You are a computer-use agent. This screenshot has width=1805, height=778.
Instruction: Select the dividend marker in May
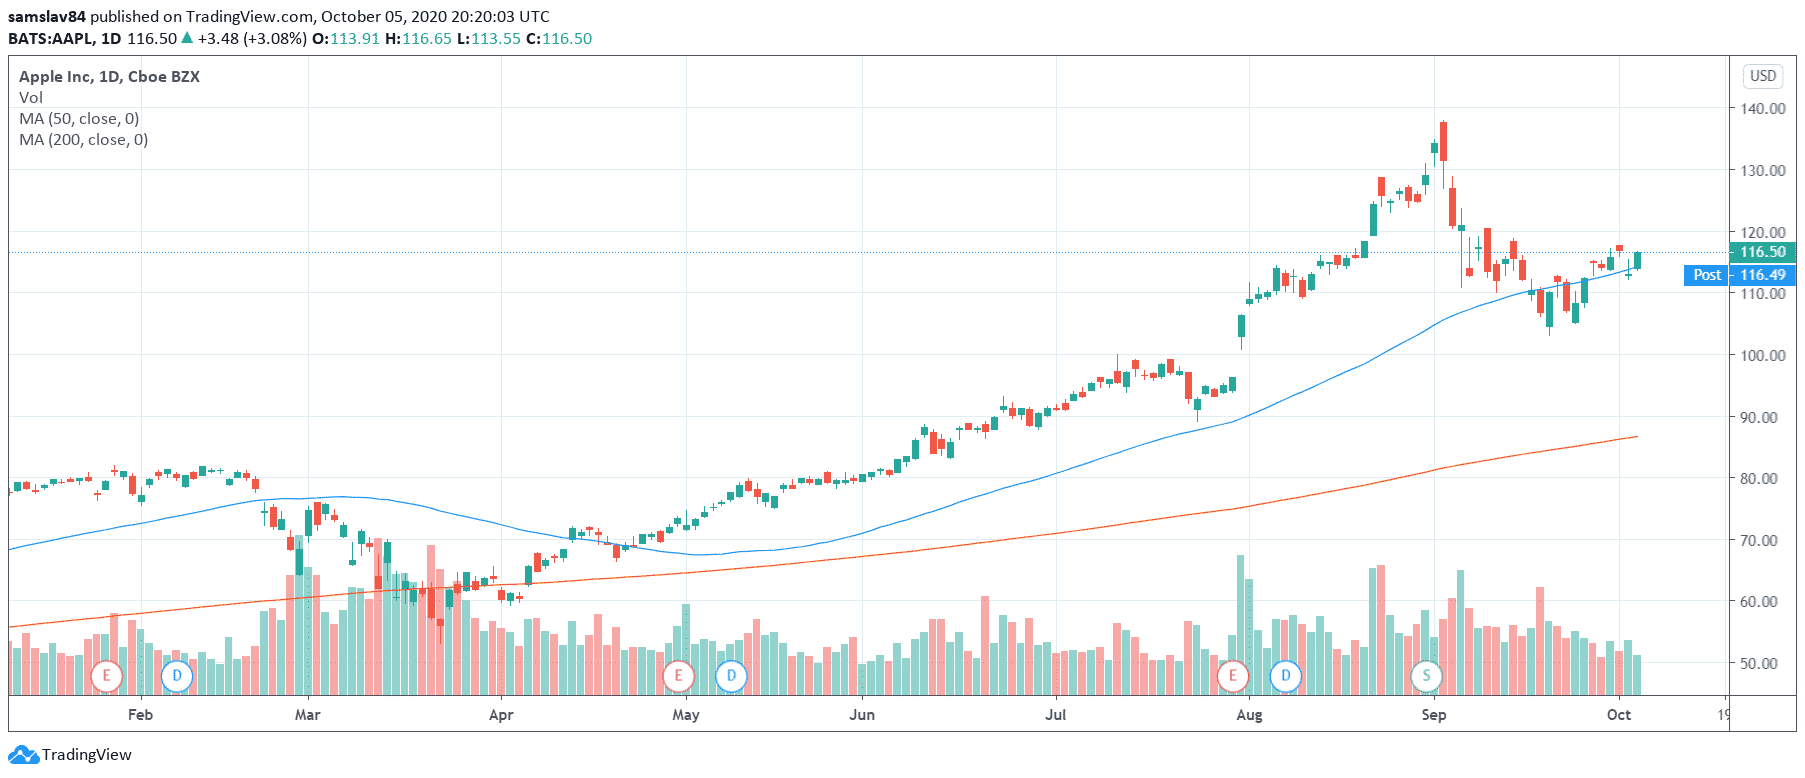coord(731,676)
